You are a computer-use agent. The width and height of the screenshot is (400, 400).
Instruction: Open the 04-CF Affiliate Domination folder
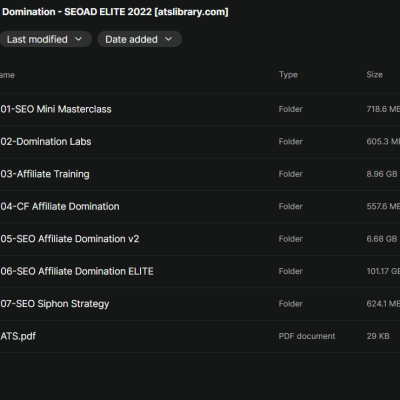(x=60, y=206)
